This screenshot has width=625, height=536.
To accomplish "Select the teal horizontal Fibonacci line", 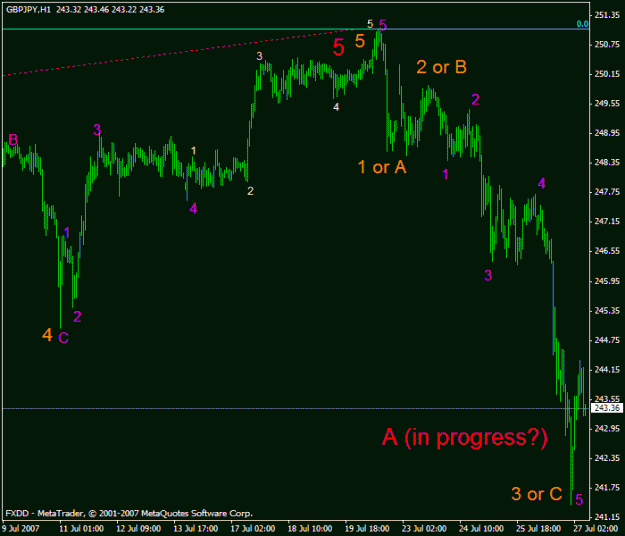I will coord(296,29).
